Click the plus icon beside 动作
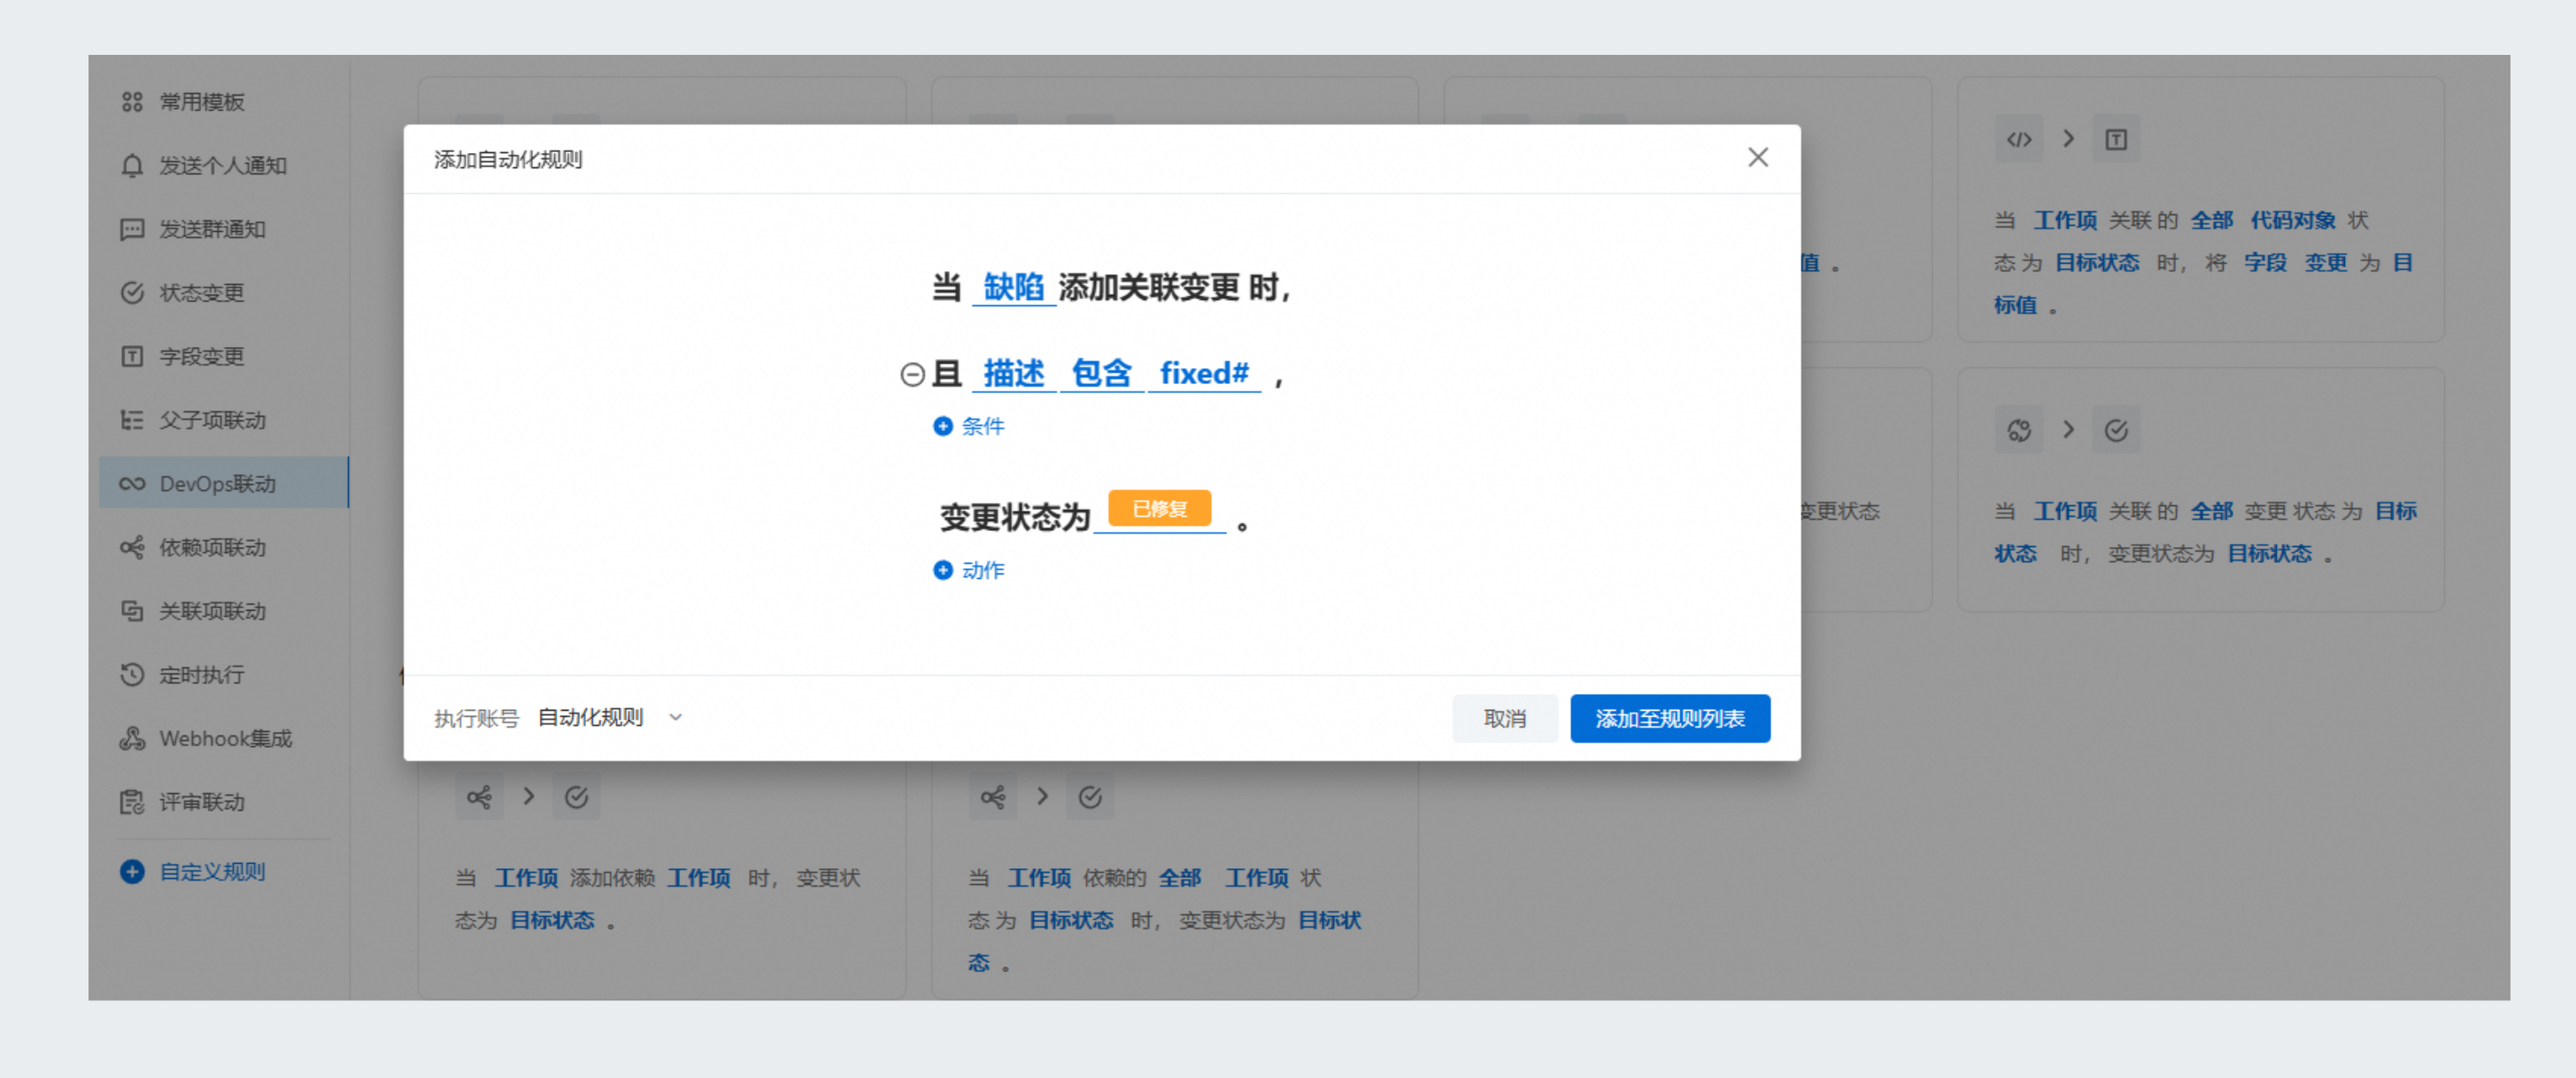 click(x=942, y=570)
